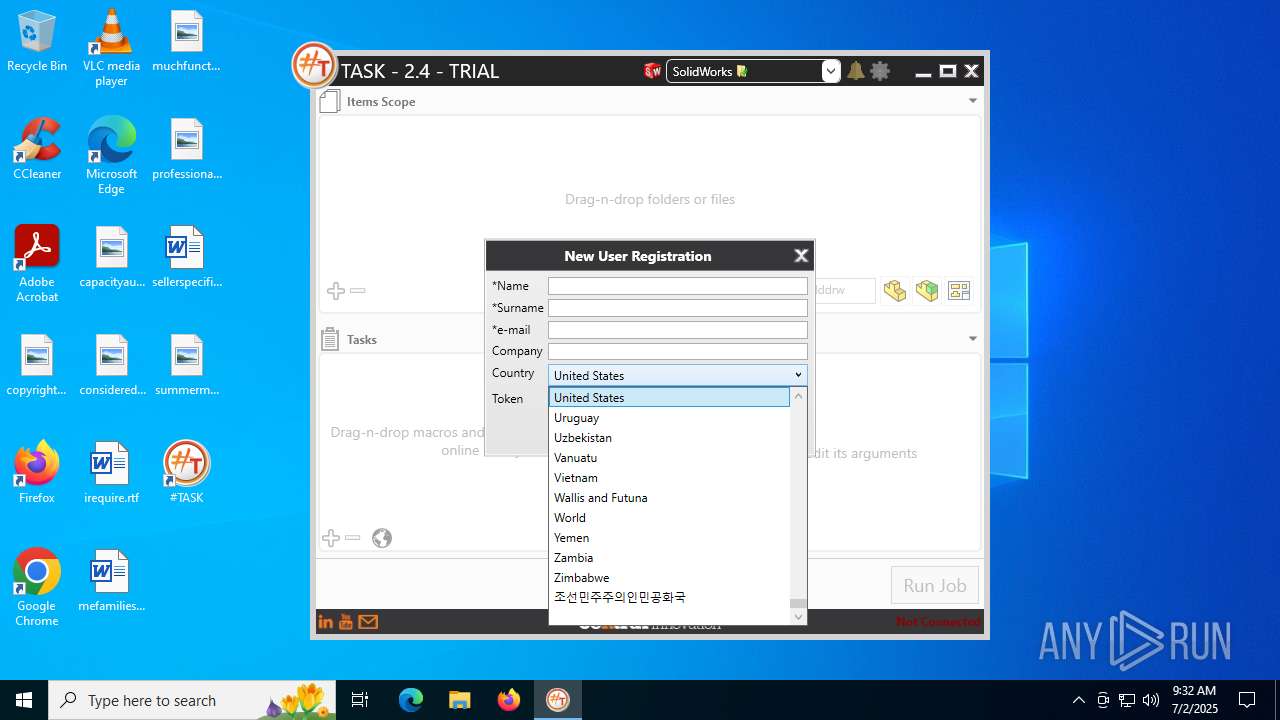Toggle the Country combo box
The width and height of the screenshot is (1280, 720).
(678, 375)
